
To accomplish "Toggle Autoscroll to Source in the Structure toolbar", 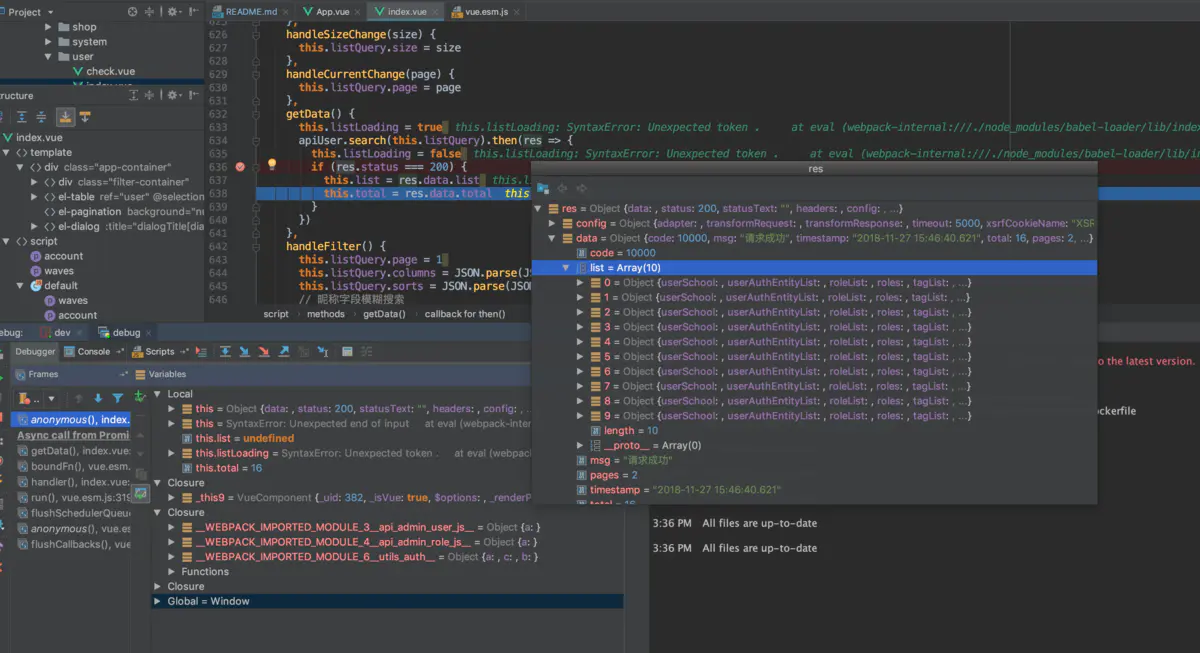I will [x=65, y=117].
